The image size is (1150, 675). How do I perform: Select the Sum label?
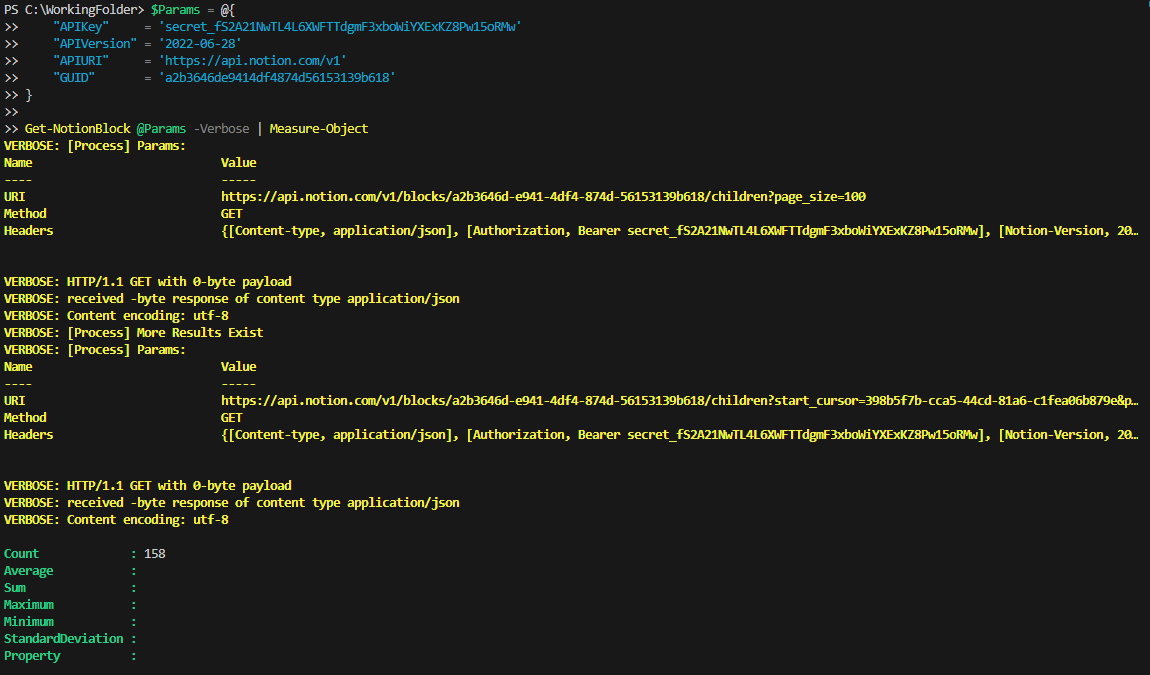(x=15, y=588)
